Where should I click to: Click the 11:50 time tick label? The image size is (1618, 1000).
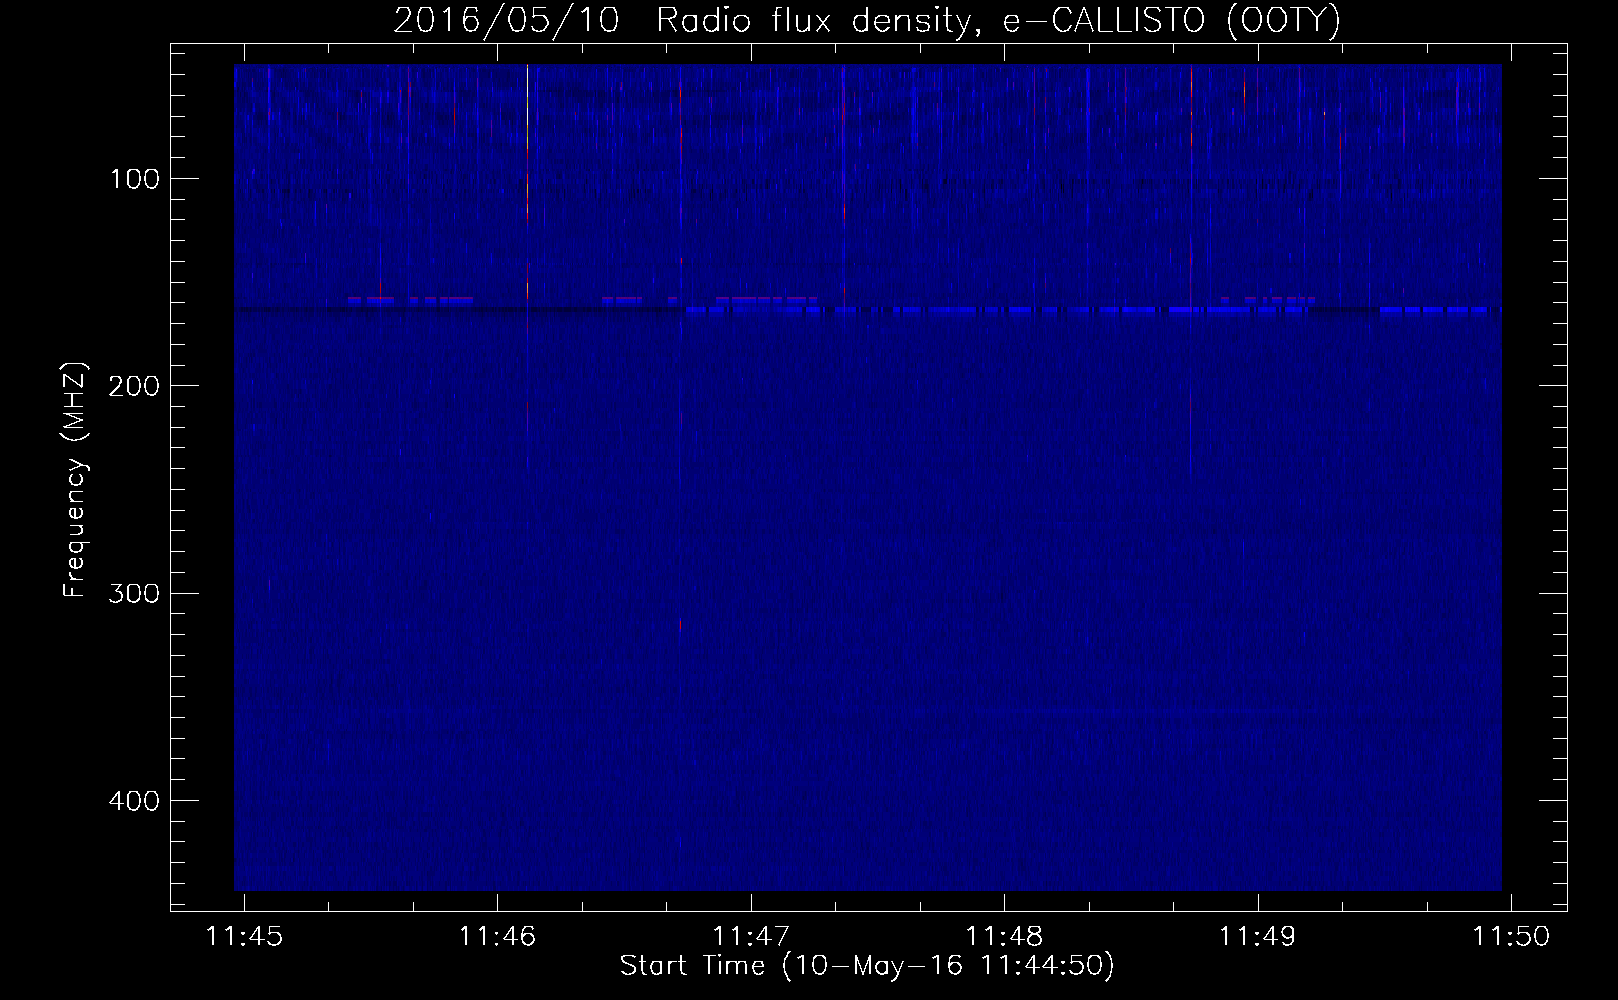pos(1511,937)
